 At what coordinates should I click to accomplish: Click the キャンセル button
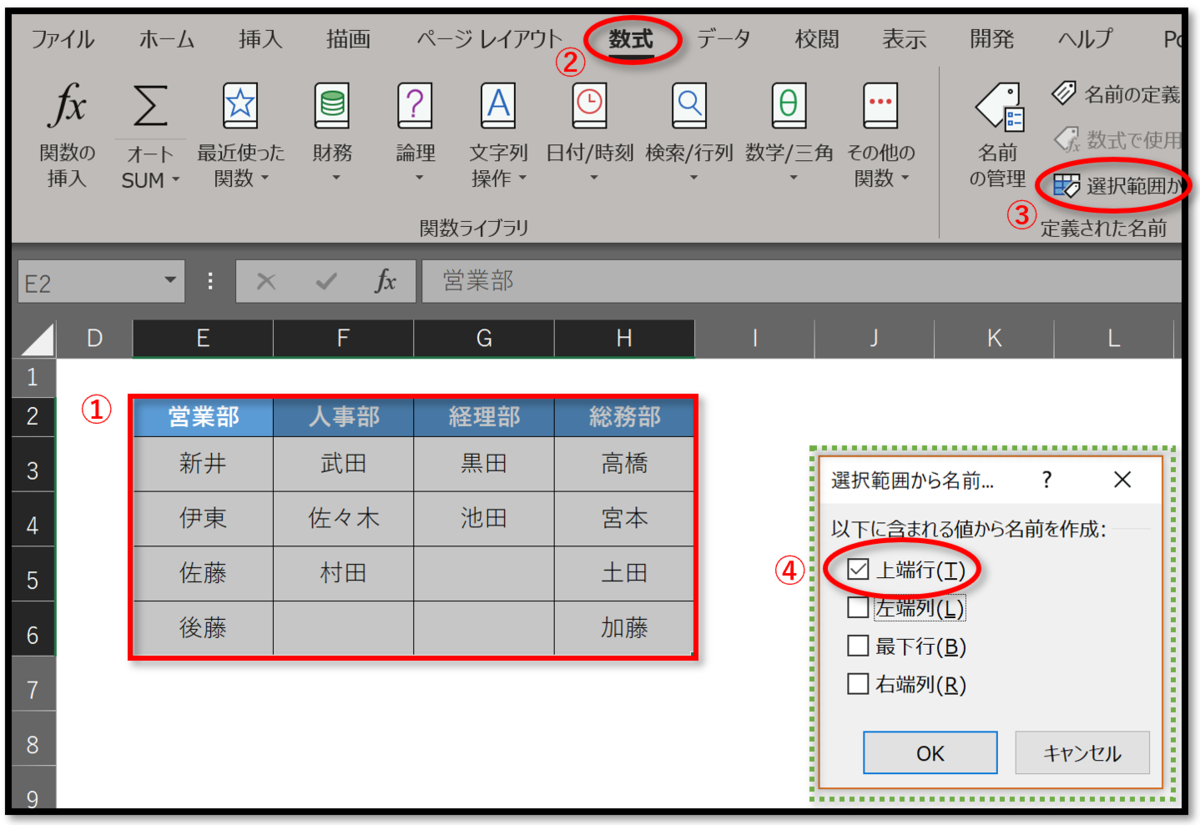pos(1082,752)
